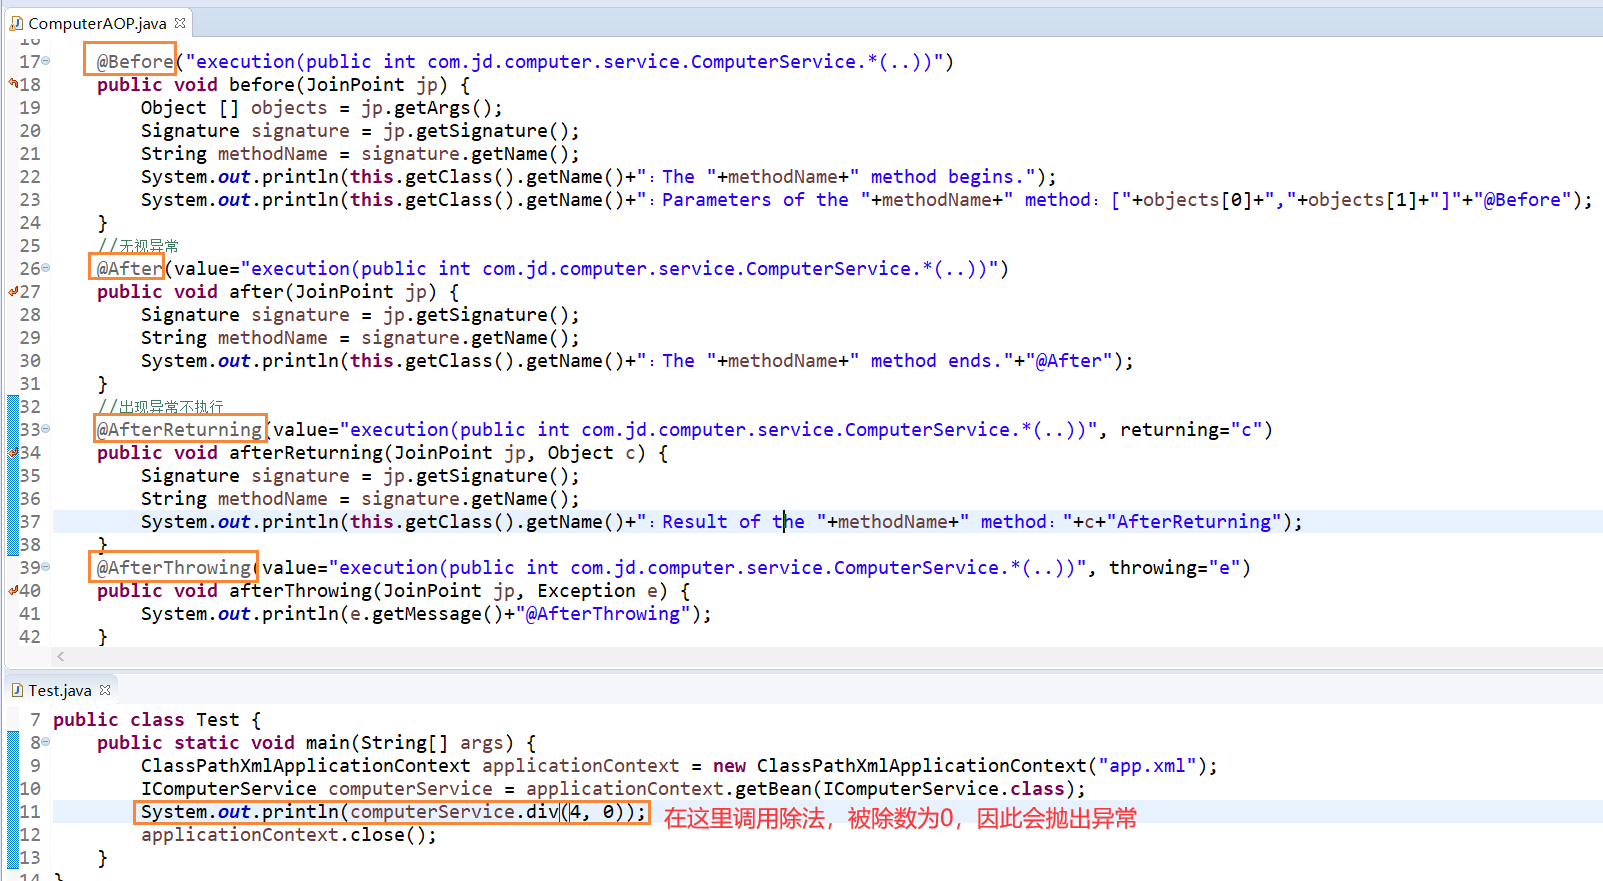Click the advice marker icon at line 40
Viewport: 1603px width, 881px height.
point(13,590)
